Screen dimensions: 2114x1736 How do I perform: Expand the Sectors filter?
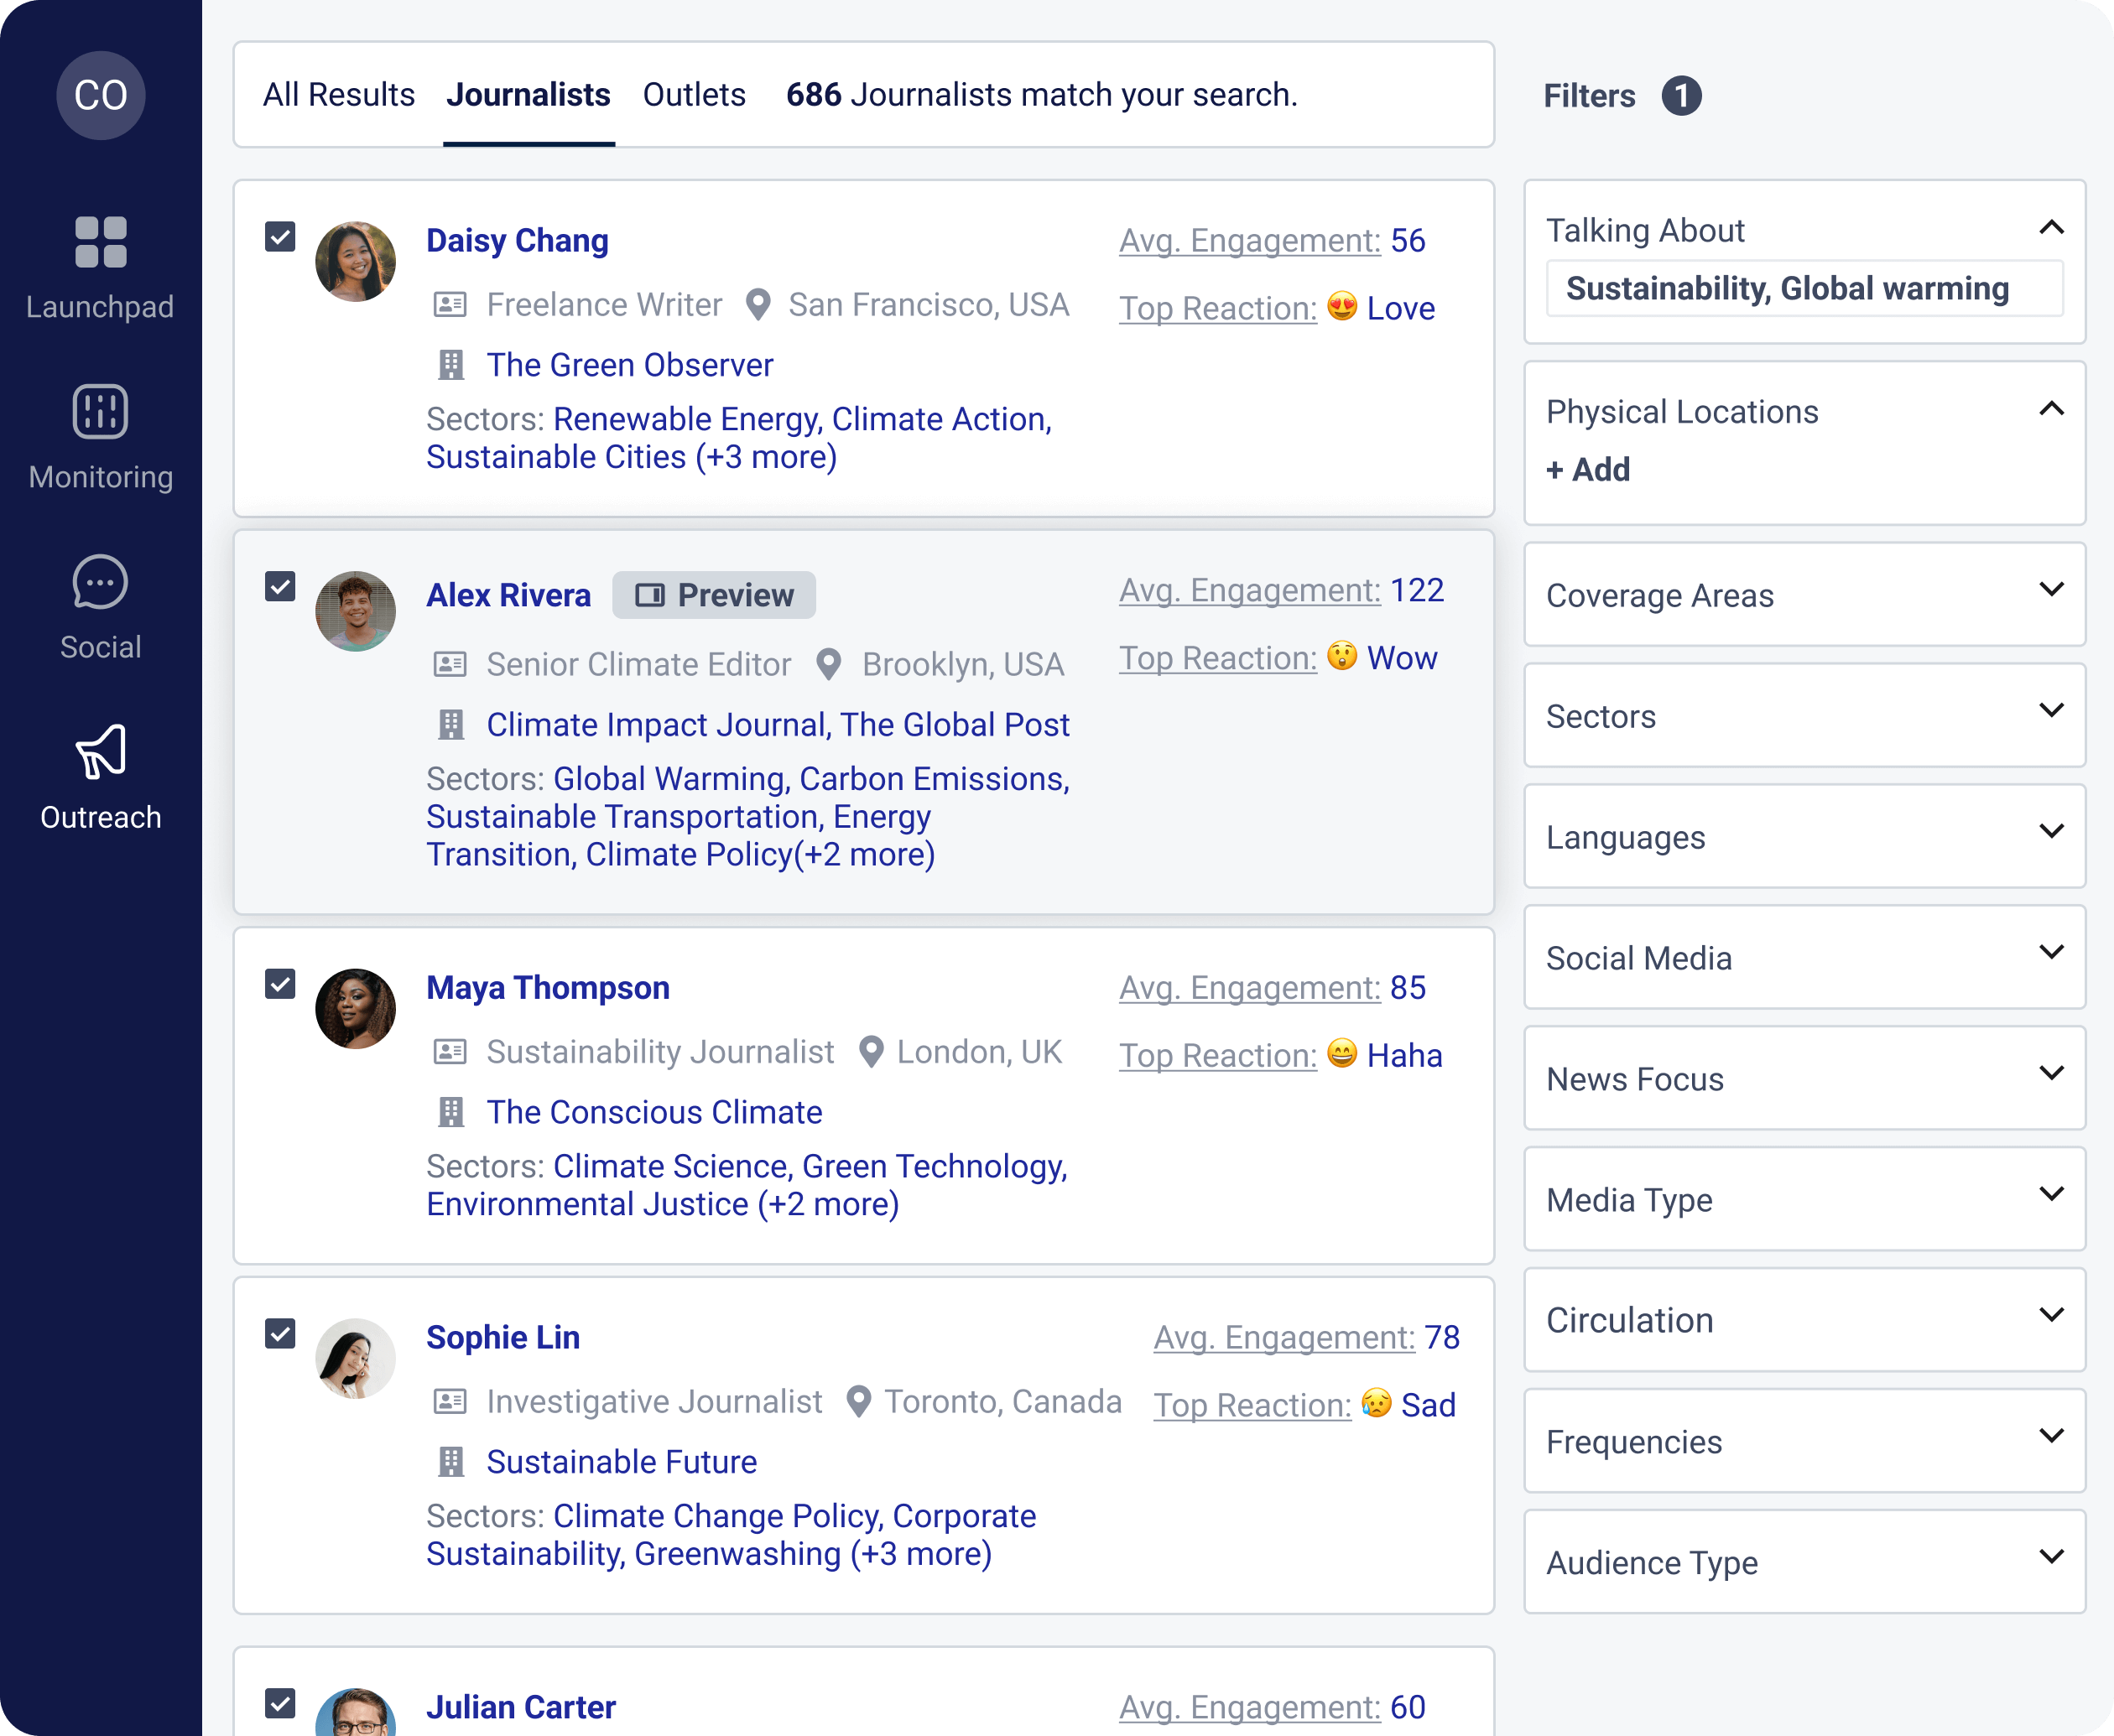[2052, 712]
